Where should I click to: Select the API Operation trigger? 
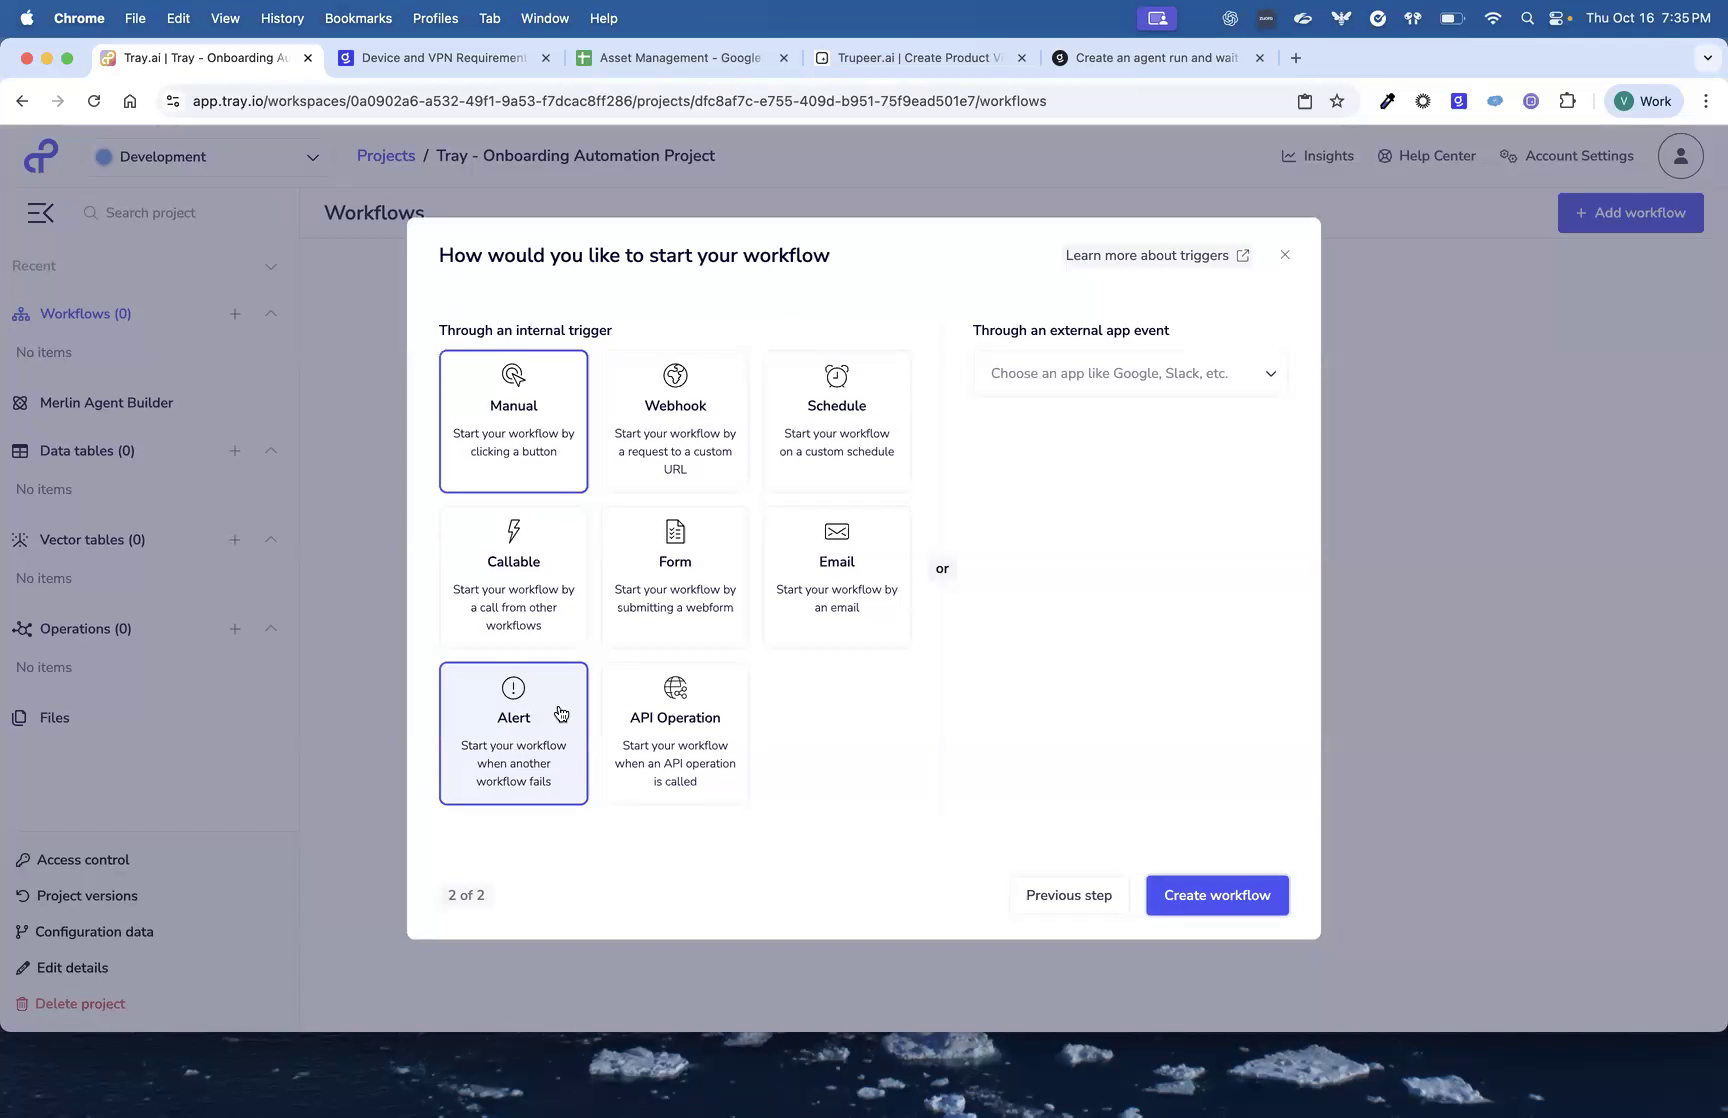point(675,733)
